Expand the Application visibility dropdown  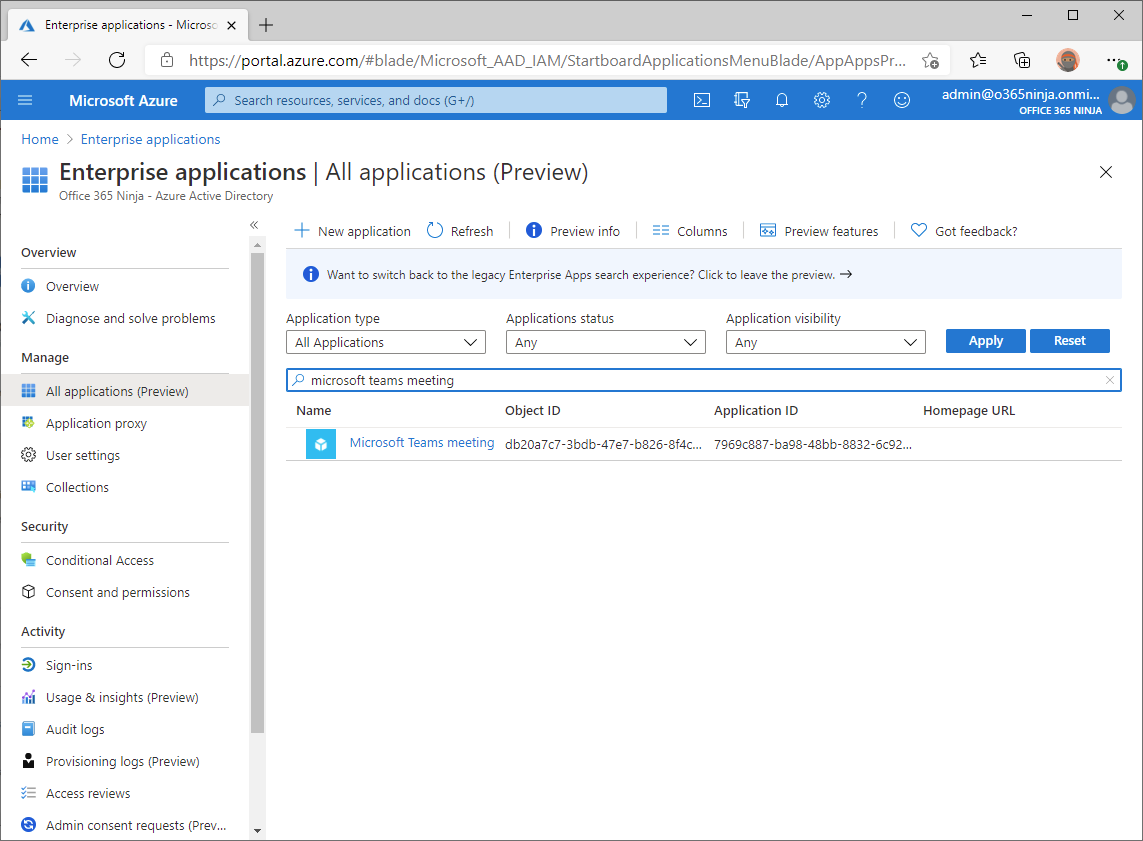point(826,343)
